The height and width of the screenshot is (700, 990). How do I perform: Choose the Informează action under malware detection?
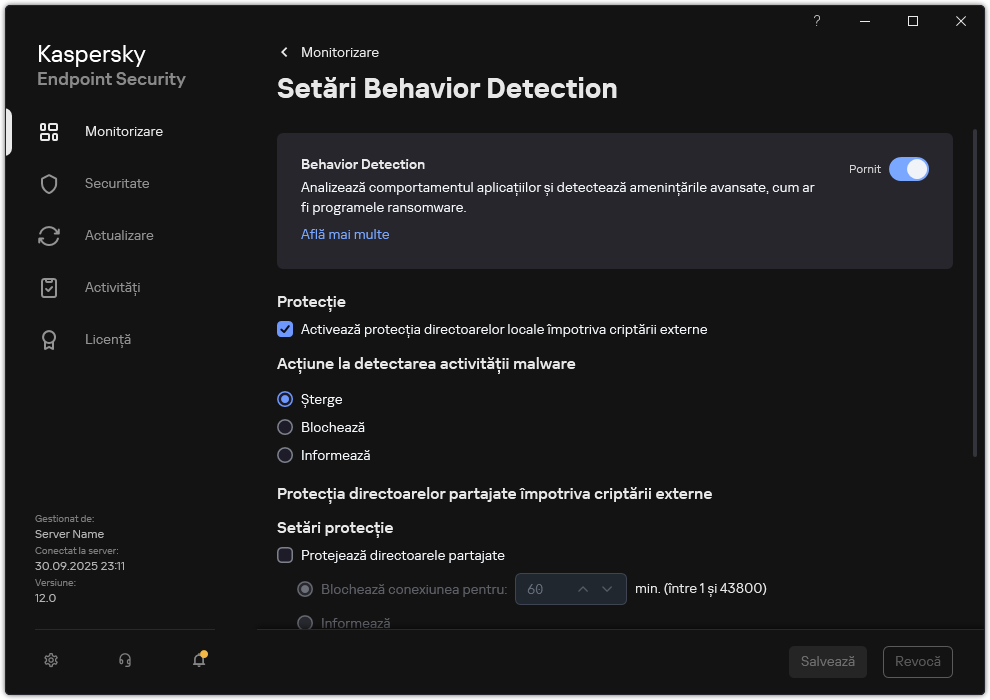click(x=285, y=455)
